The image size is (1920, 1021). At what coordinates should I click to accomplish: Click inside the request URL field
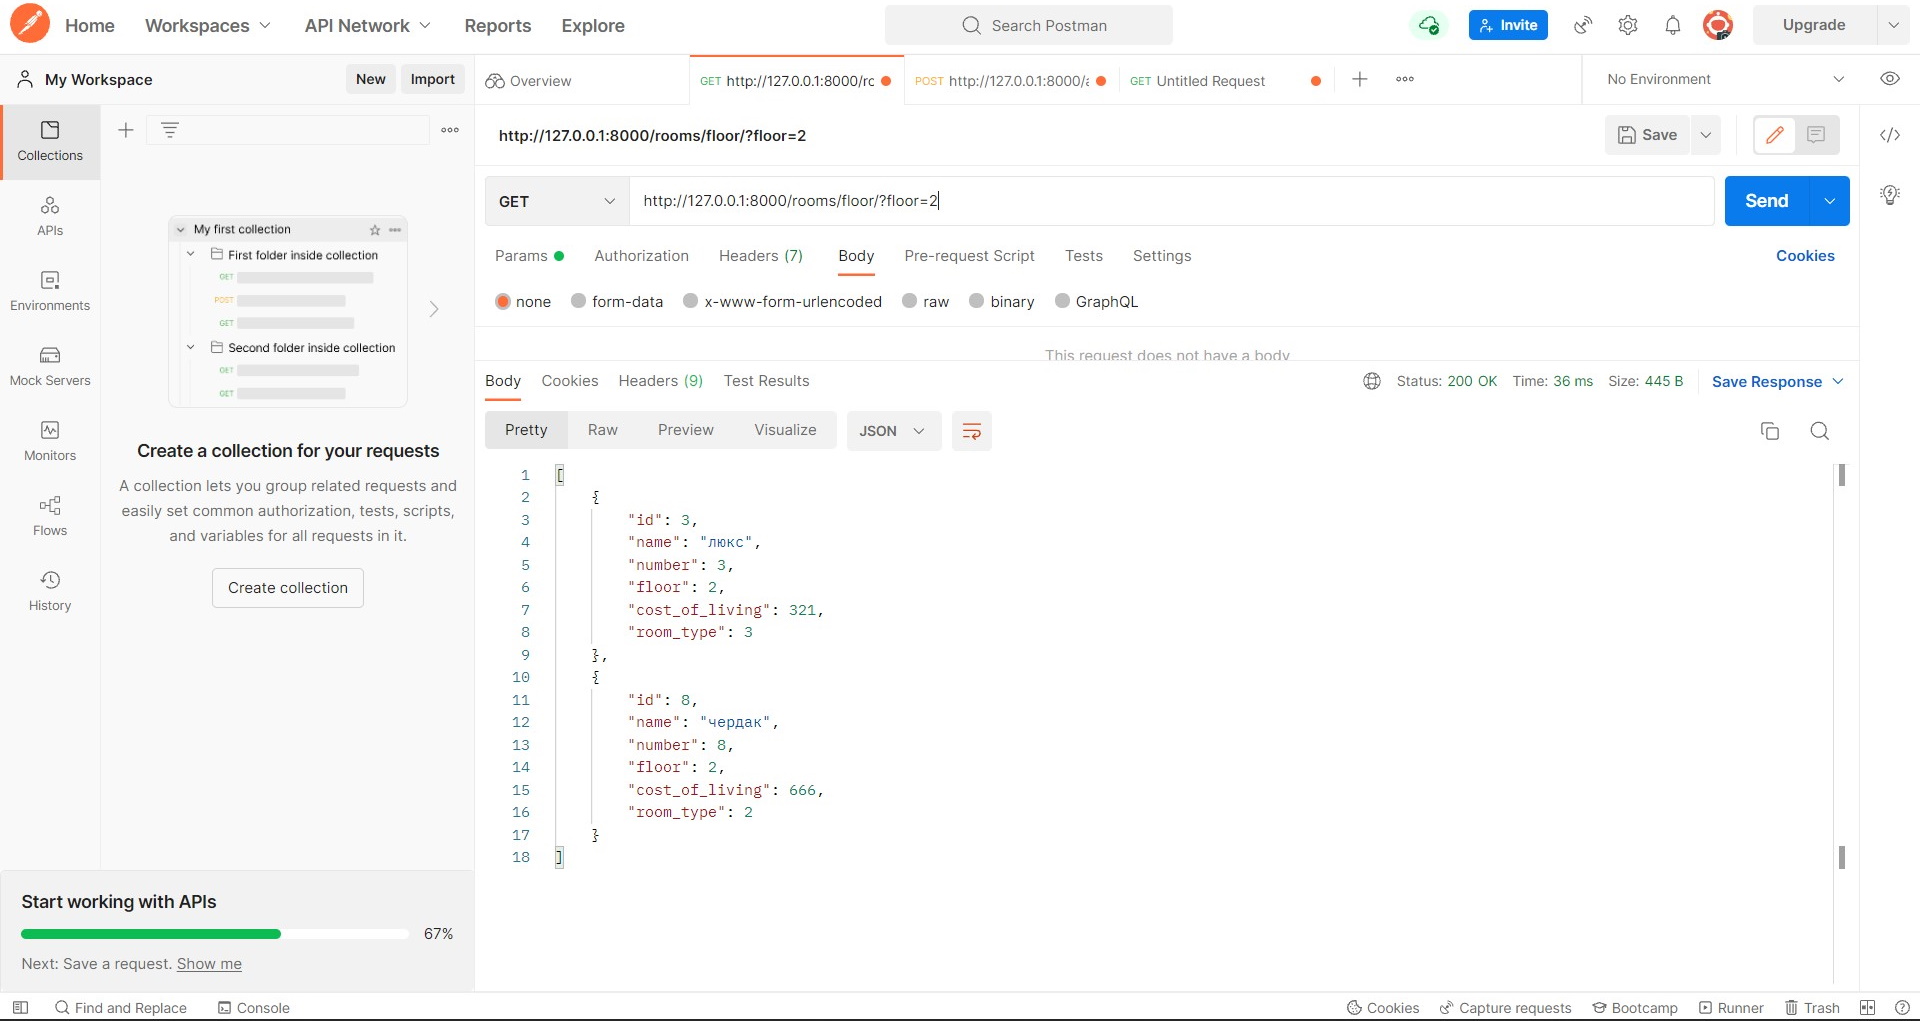[x=1100, y=201]
